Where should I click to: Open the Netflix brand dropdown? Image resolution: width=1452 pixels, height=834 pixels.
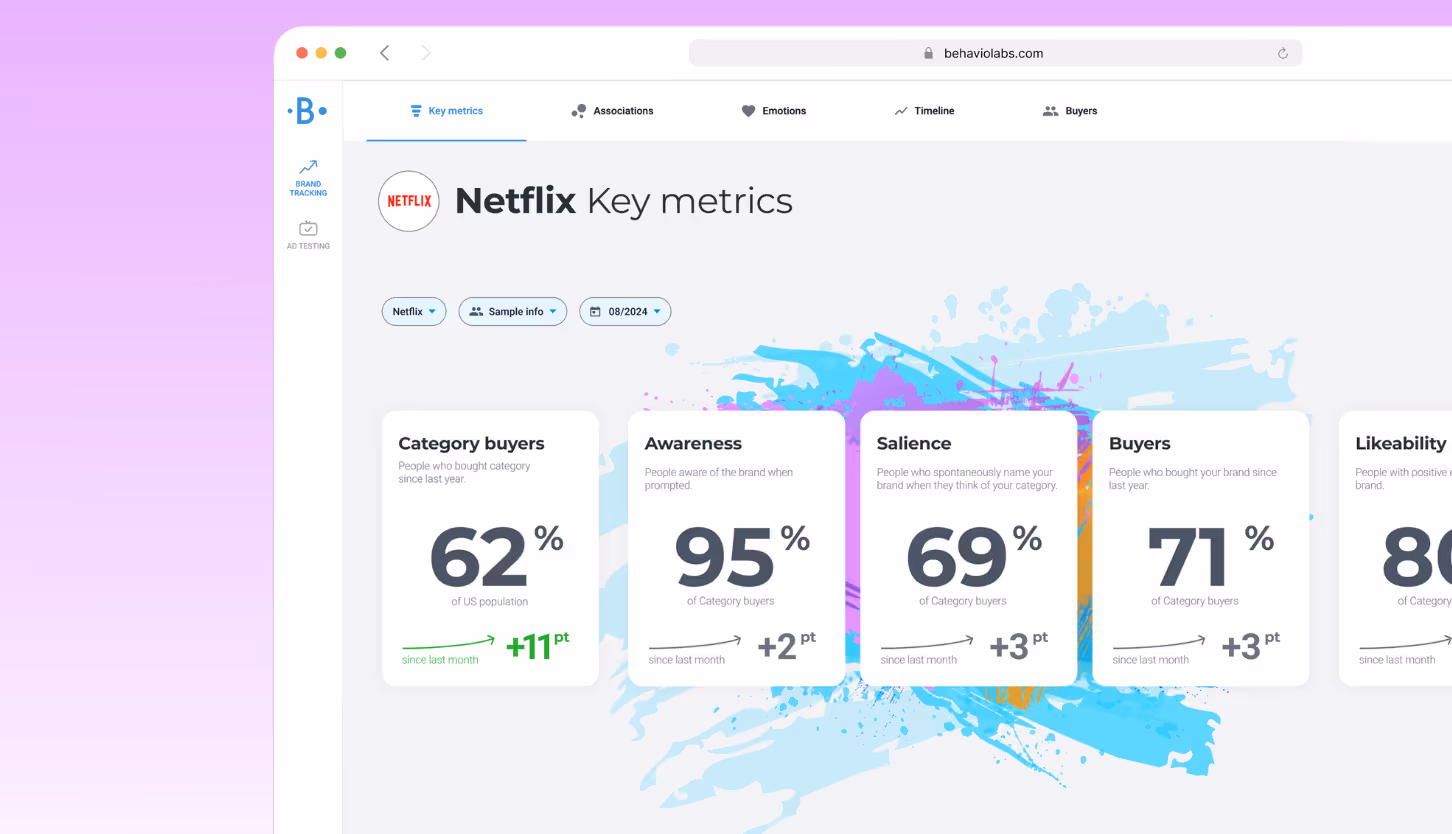pos(414,312)
